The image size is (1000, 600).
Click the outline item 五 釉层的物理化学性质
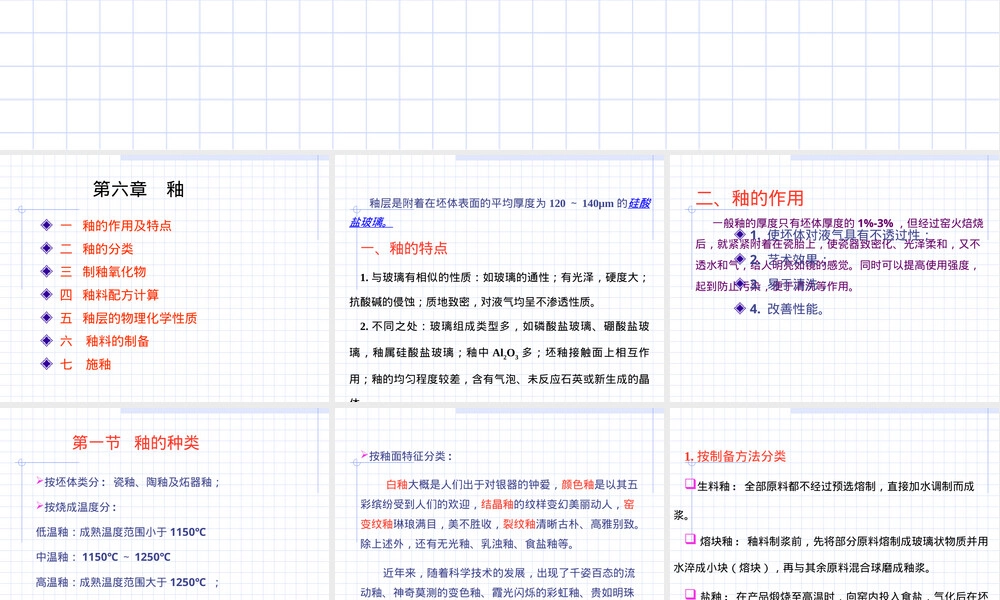[128, 318]
